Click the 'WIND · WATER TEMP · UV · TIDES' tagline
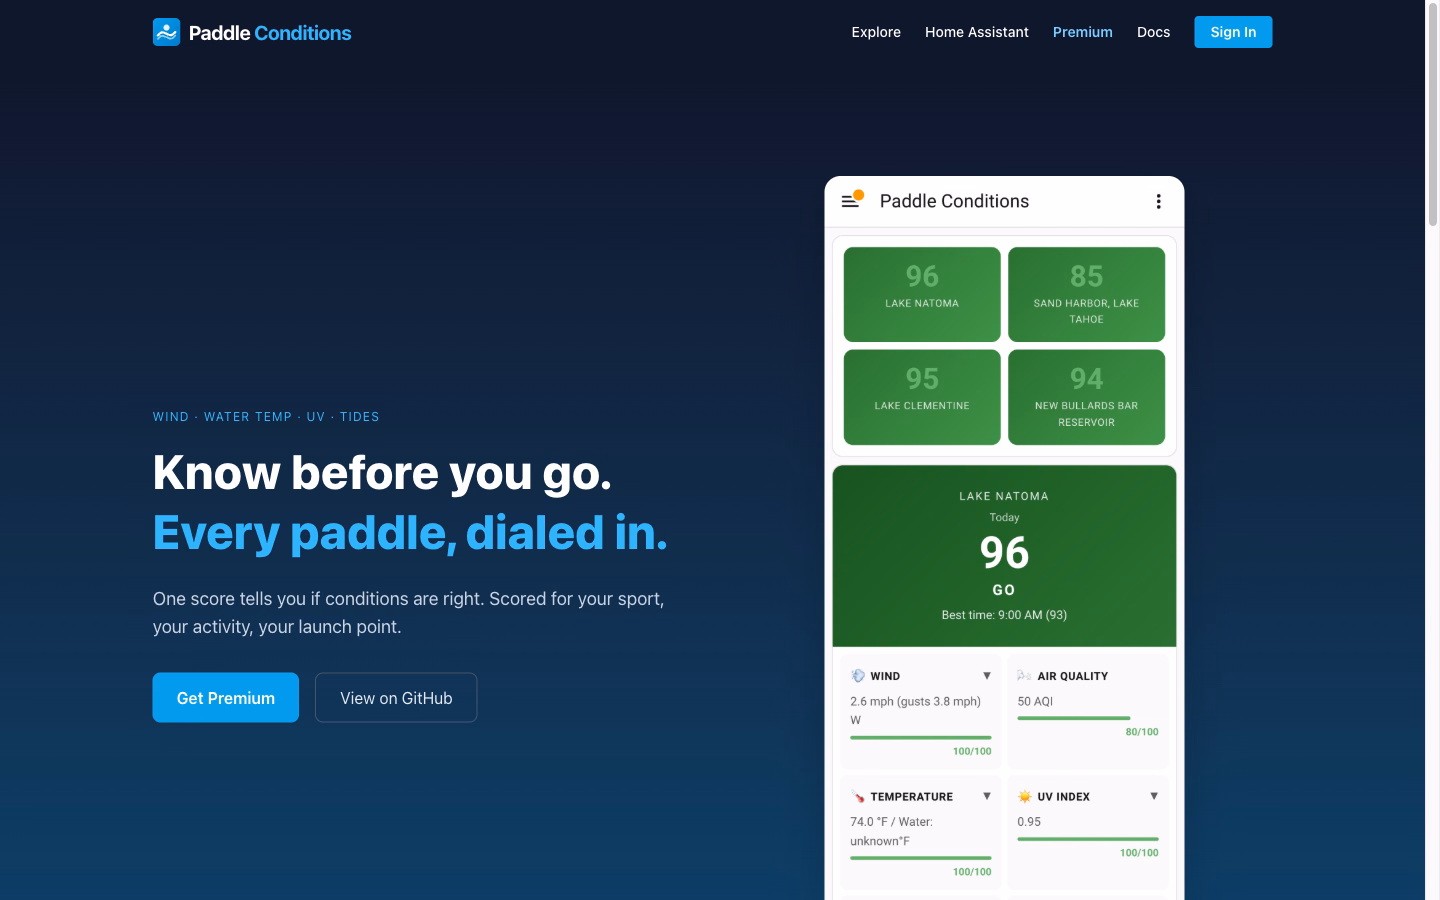Image resolution: width=1440 pixels, height=900 pixels. click(266, 417)
